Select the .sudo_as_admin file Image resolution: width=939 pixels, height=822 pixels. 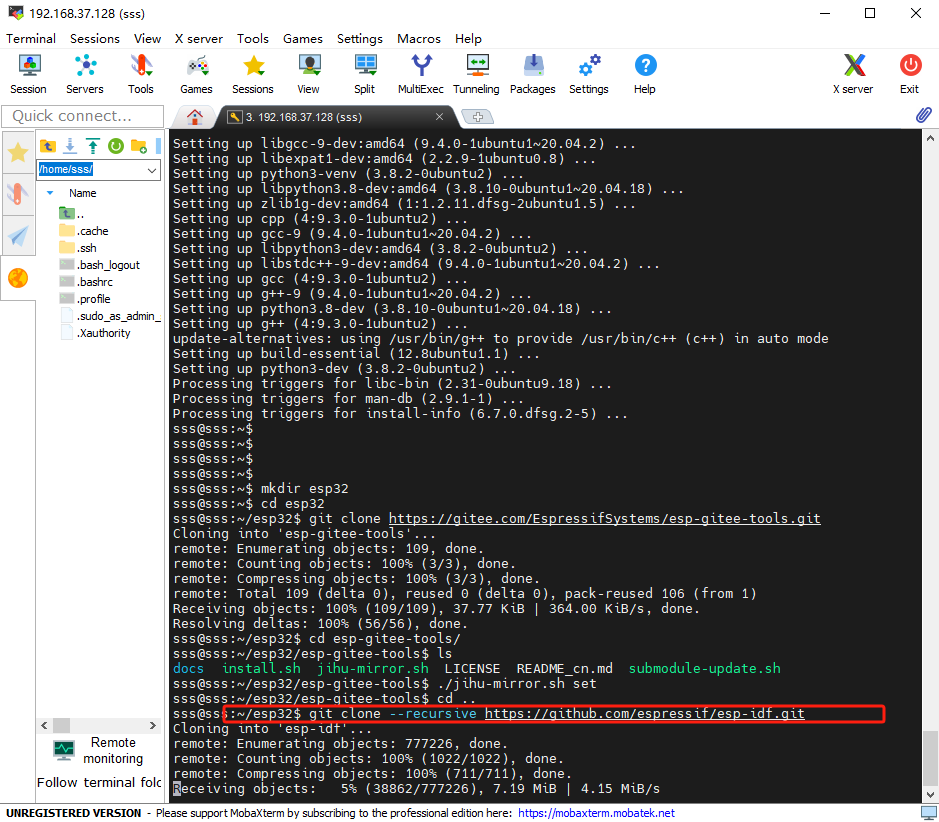(110, 316)
